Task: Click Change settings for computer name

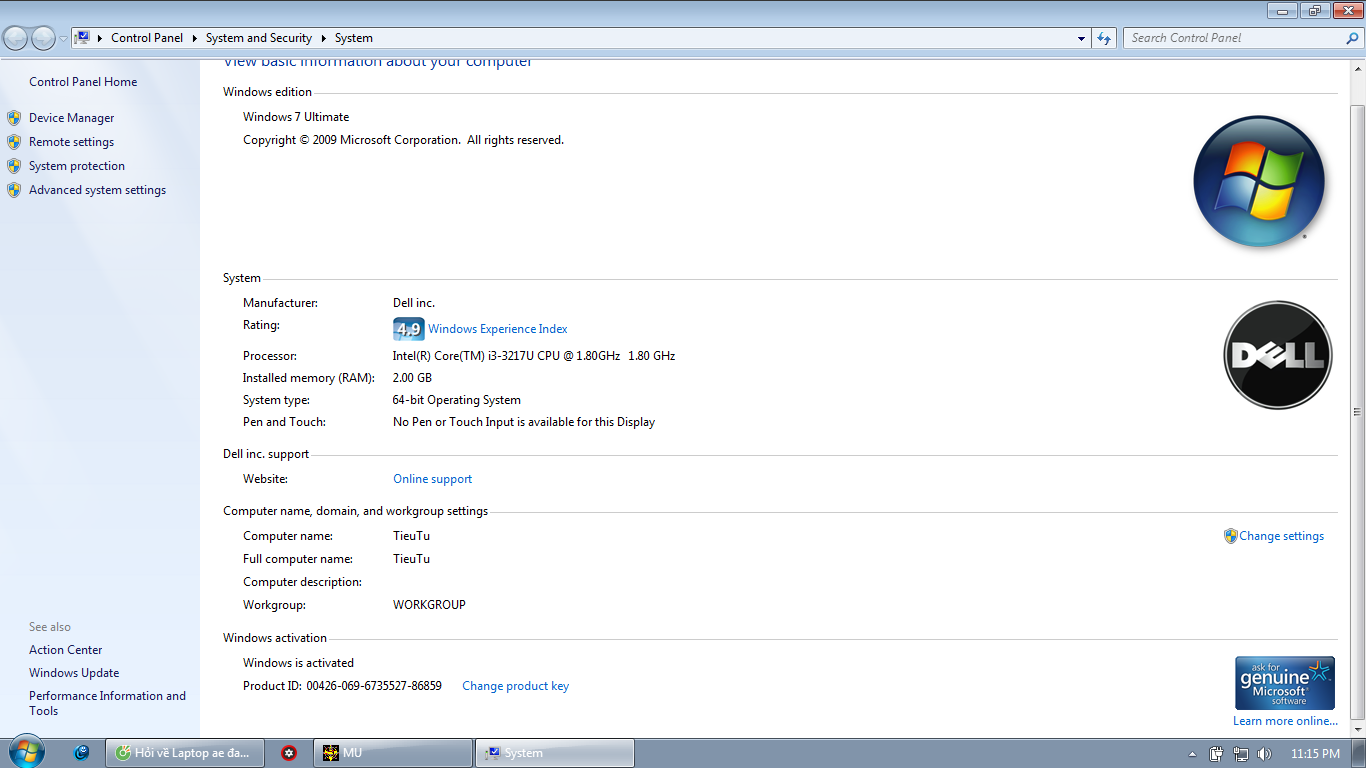Action: (1281, 536)
